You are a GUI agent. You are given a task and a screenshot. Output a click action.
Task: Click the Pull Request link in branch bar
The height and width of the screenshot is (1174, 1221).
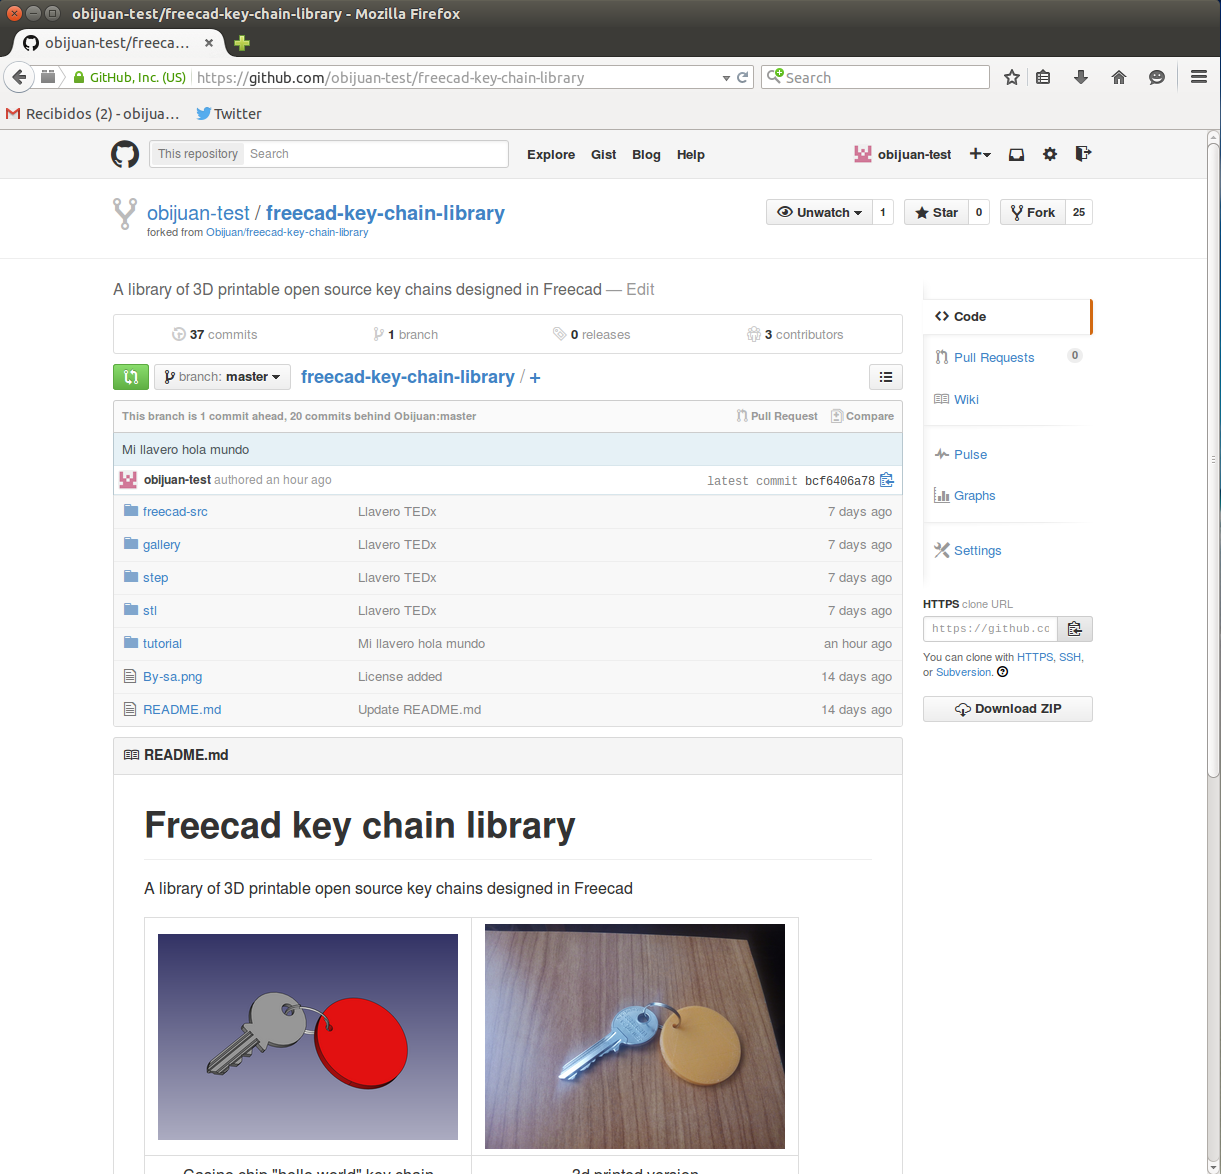pyautogui.click(x=777, y=416)
